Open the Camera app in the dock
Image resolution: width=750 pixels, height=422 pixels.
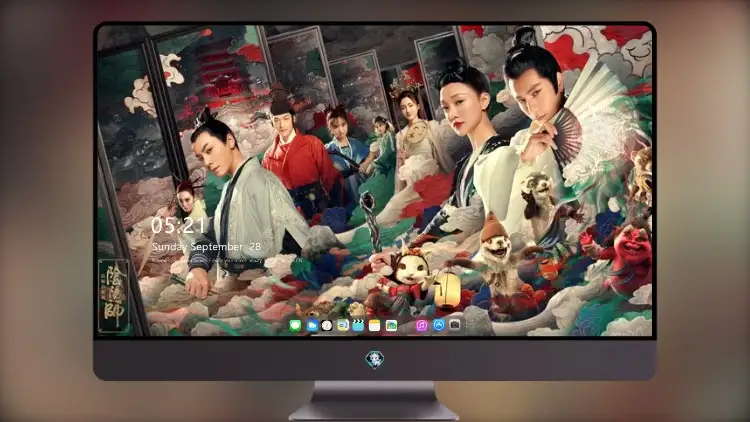pos(455,325)
